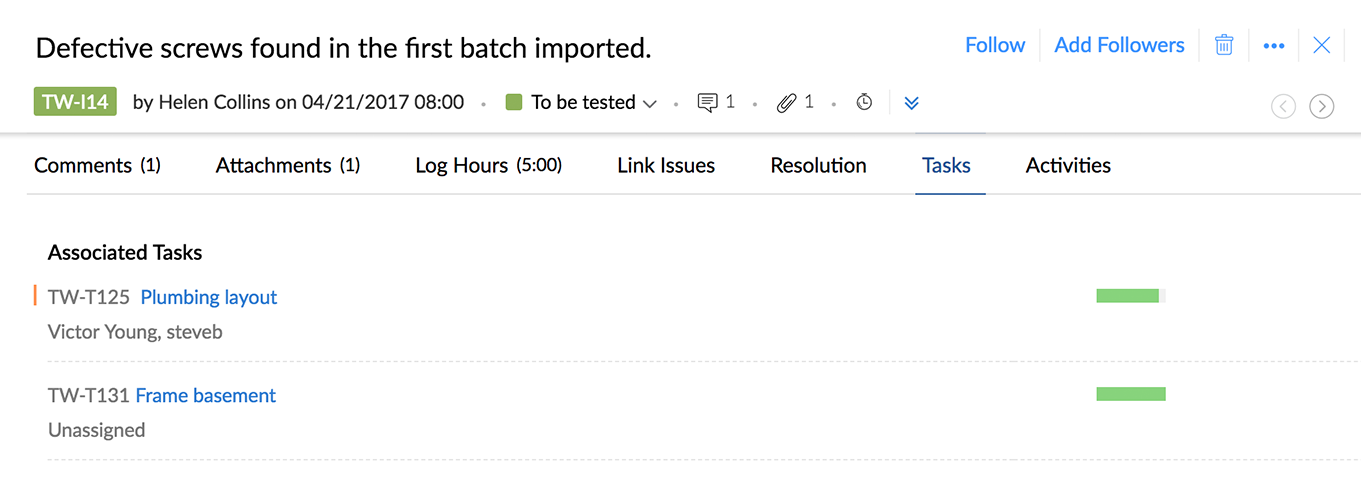
Task: Open the paperclip attachment icon
Action: click(787, 102)
